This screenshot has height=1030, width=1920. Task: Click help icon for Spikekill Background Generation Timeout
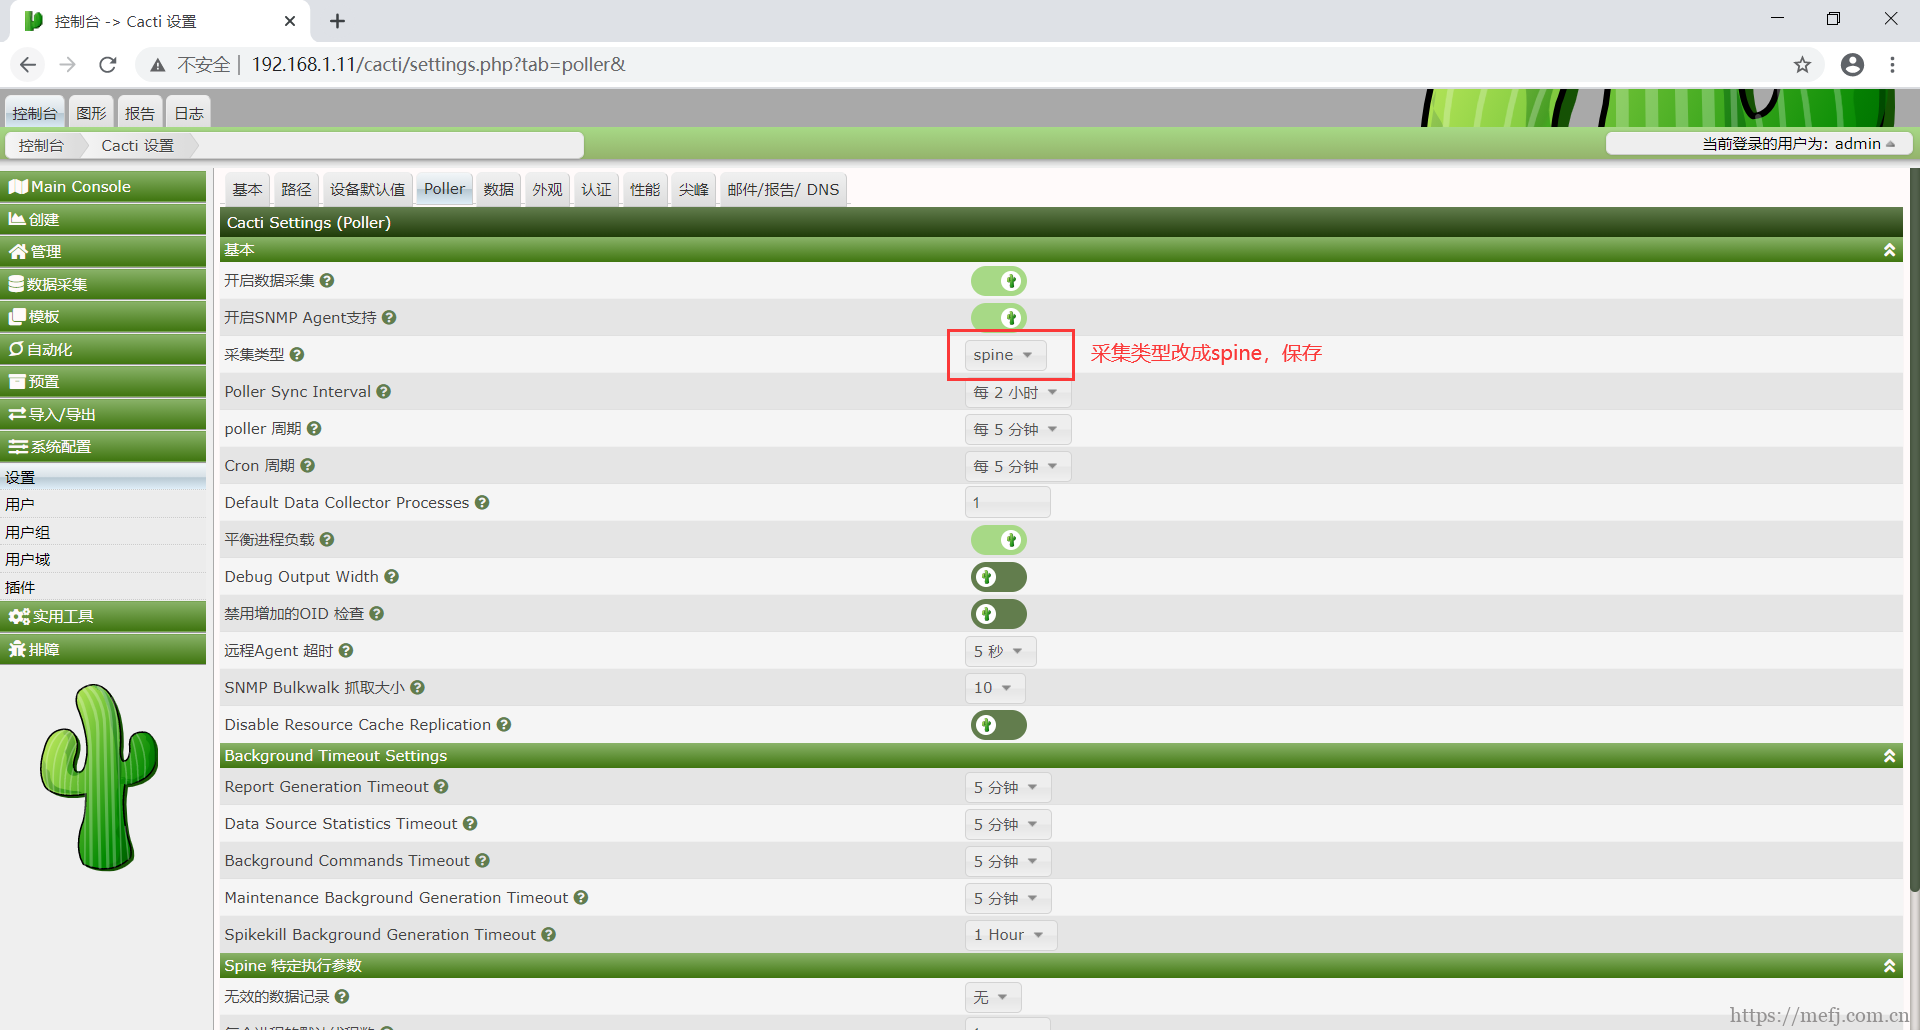coord(549,935)
